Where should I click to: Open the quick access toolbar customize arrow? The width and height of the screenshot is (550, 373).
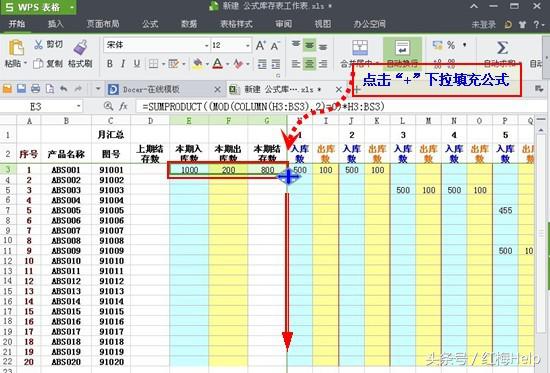[98, 89]
